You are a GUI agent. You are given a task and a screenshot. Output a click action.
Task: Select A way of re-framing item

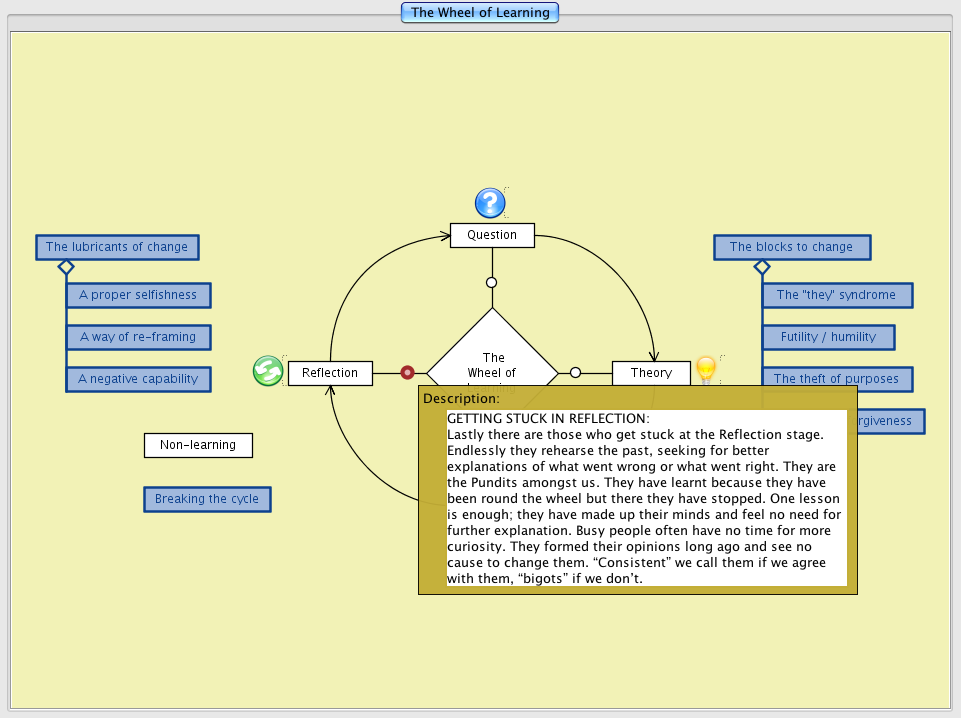tap(138, 337)
